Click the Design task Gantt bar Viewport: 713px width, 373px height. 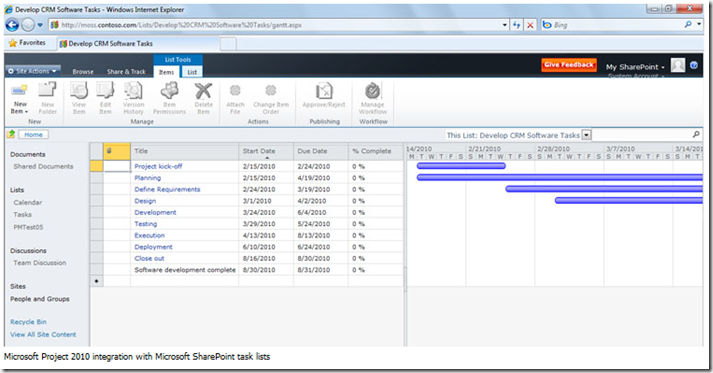pyautogui.click(x=629, y=201)
